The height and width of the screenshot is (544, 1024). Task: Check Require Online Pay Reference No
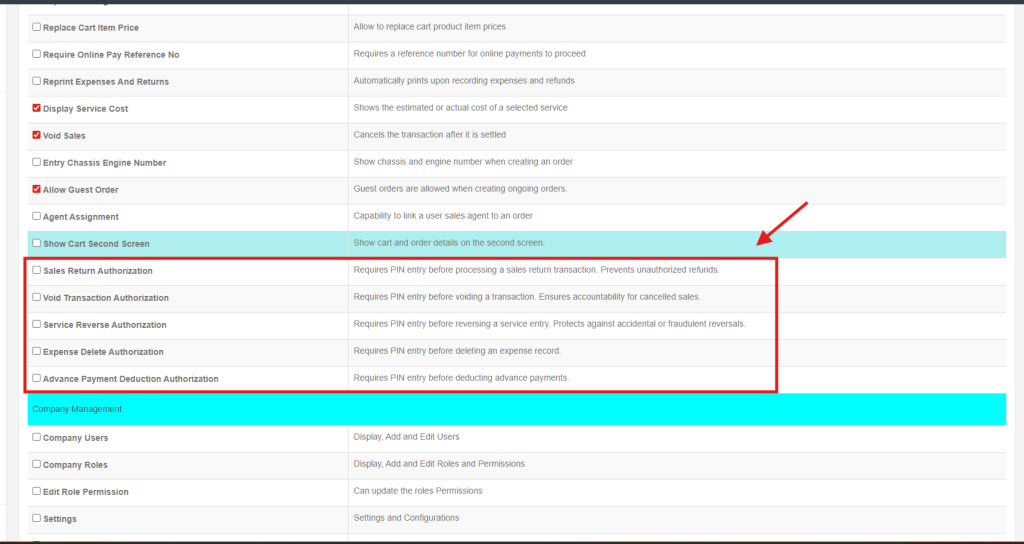(x=37, y=54)
